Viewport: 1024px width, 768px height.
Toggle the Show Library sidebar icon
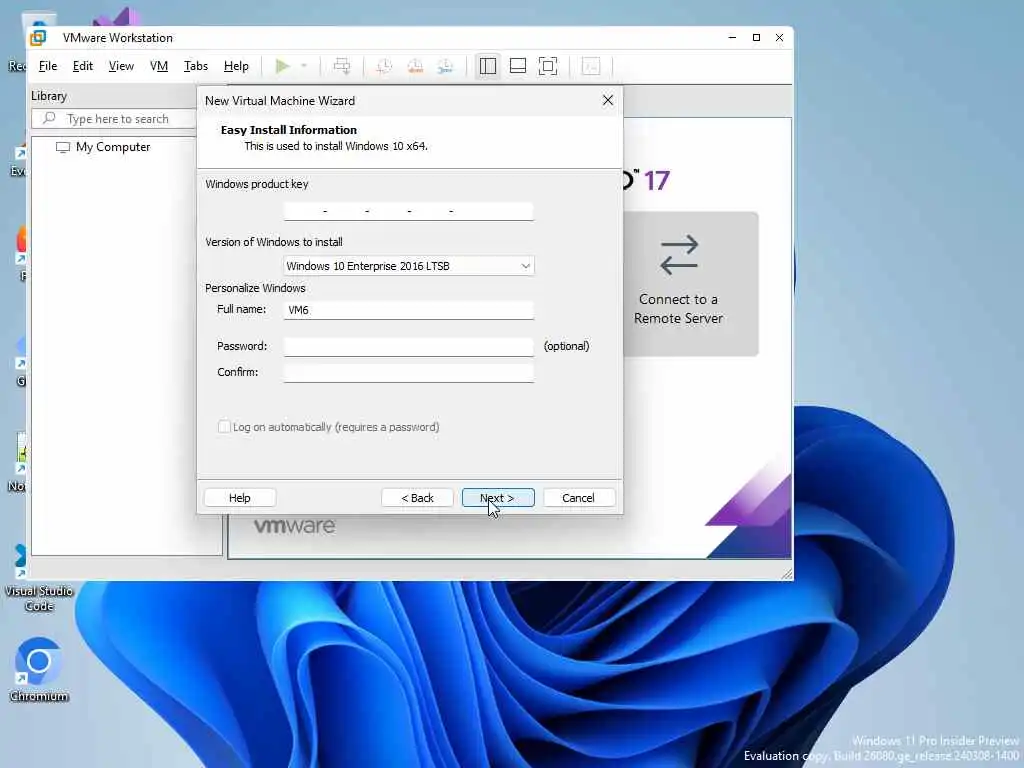(488, 66)
